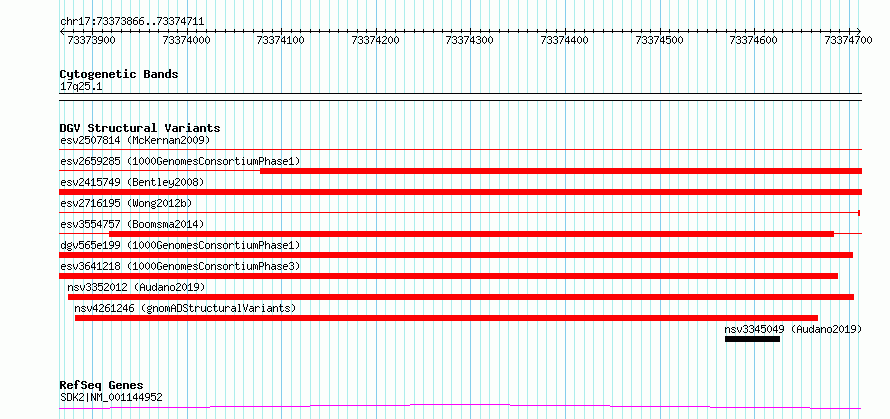Click ruler position 73374500
Screen dimensions: 890x419
(659, 40)
